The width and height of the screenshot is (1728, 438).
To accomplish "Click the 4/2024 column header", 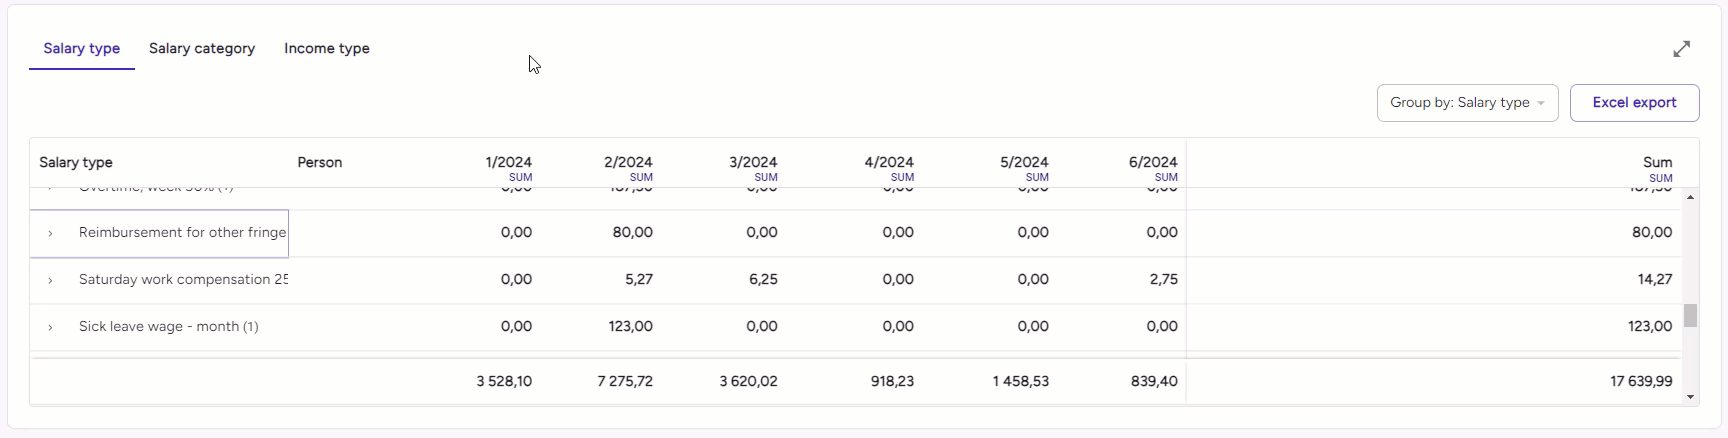I will pos(888,162).
